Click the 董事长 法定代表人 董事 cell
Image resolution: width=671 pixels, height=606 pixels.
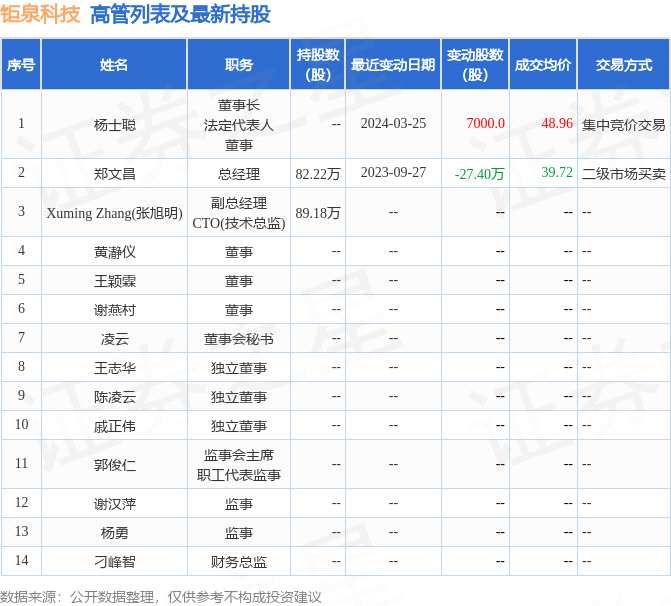(238, 125)
